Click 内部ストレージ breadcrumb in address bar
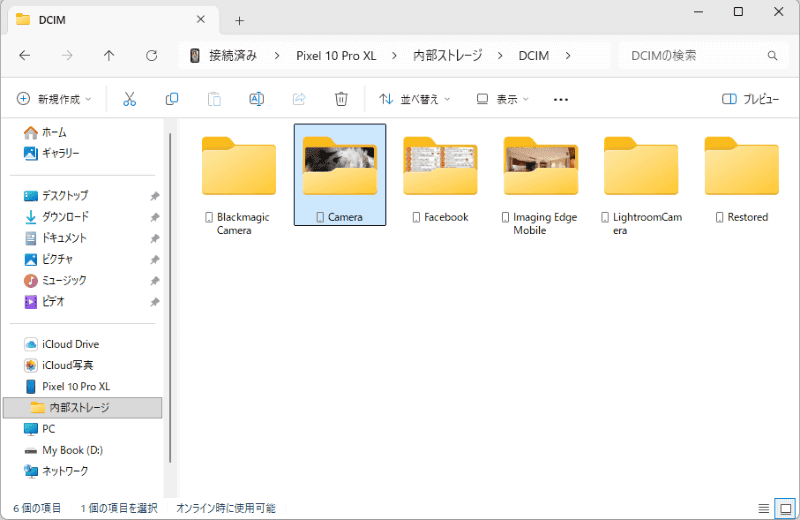Image resolution: width=800 pixels, height=520 pixels. [447, 56]
